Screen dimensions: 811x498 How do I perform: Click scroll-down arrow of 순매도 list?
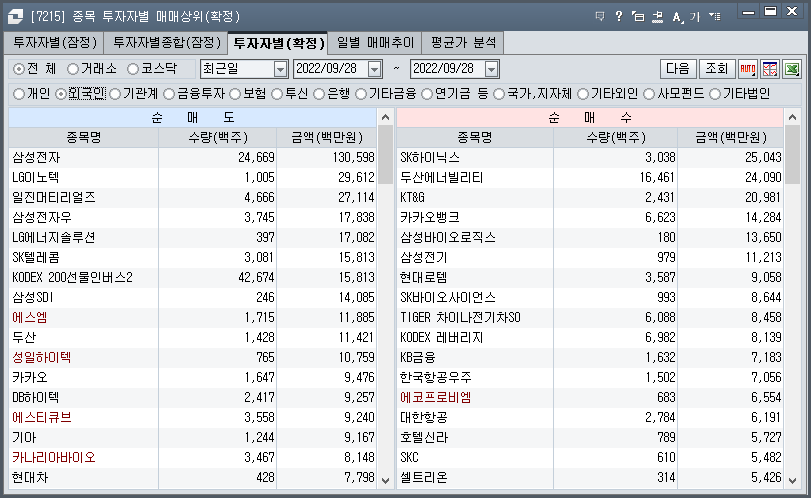[x=385, y=480]
